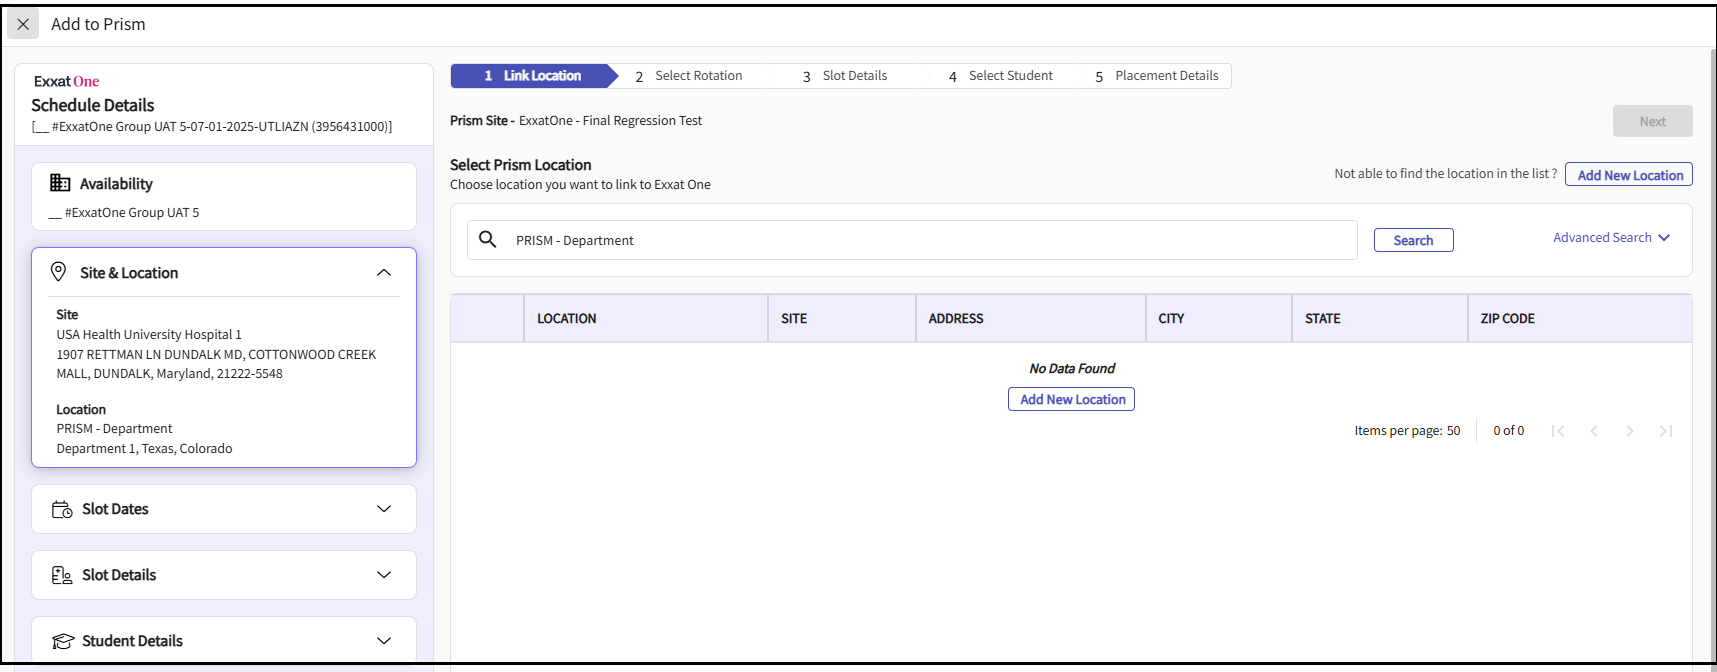Click the Slot Details icon
The image size is (1717, 672).
coord(62,575)
